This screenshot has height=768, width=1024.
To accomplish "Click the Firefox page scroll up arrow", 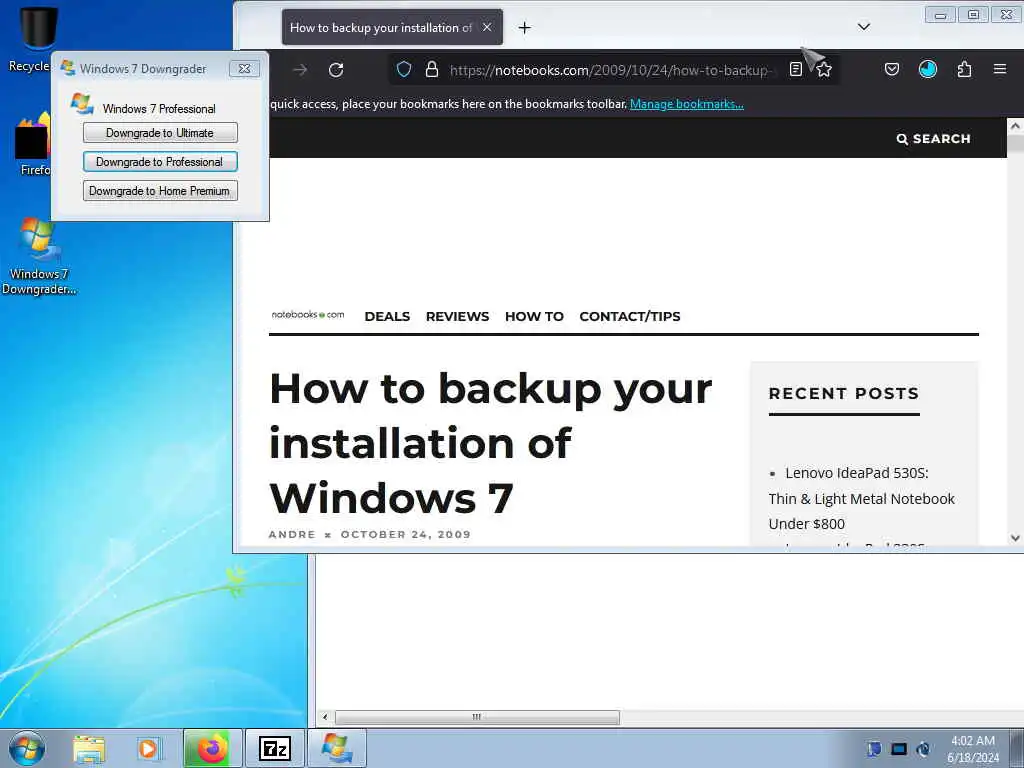I will [1015, 126].
